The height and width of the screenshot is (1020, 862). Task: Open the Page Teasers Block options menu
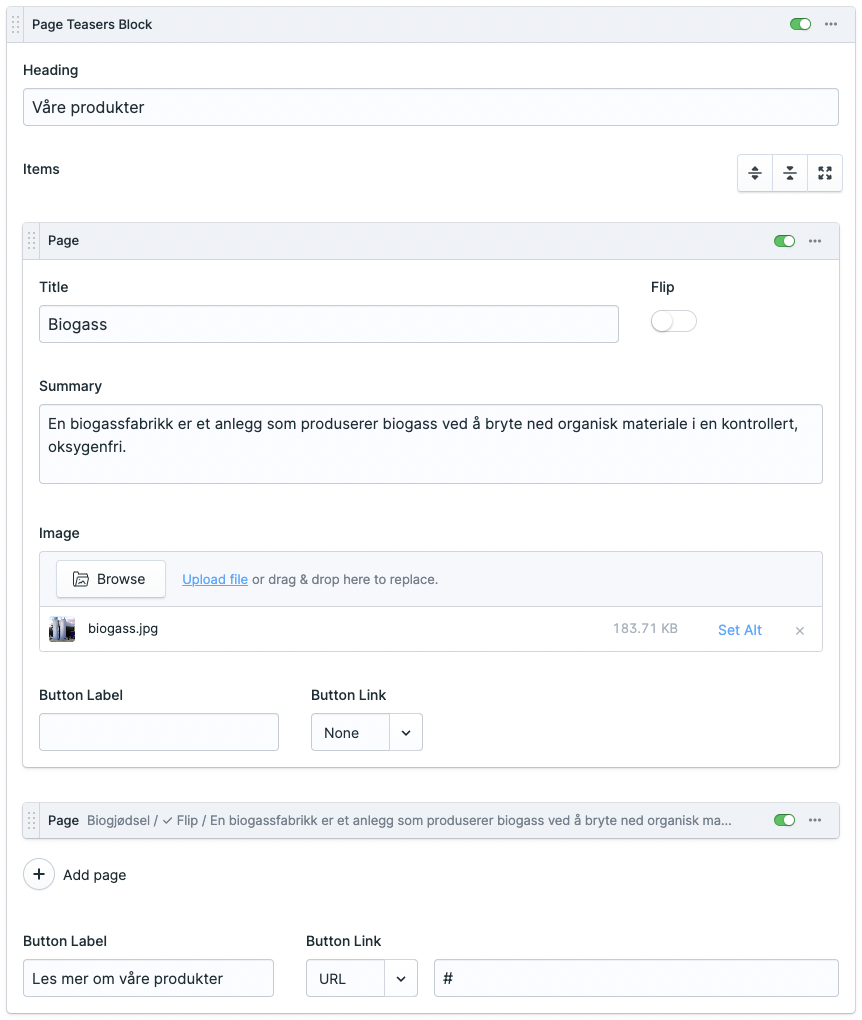(x=831, y=24)
